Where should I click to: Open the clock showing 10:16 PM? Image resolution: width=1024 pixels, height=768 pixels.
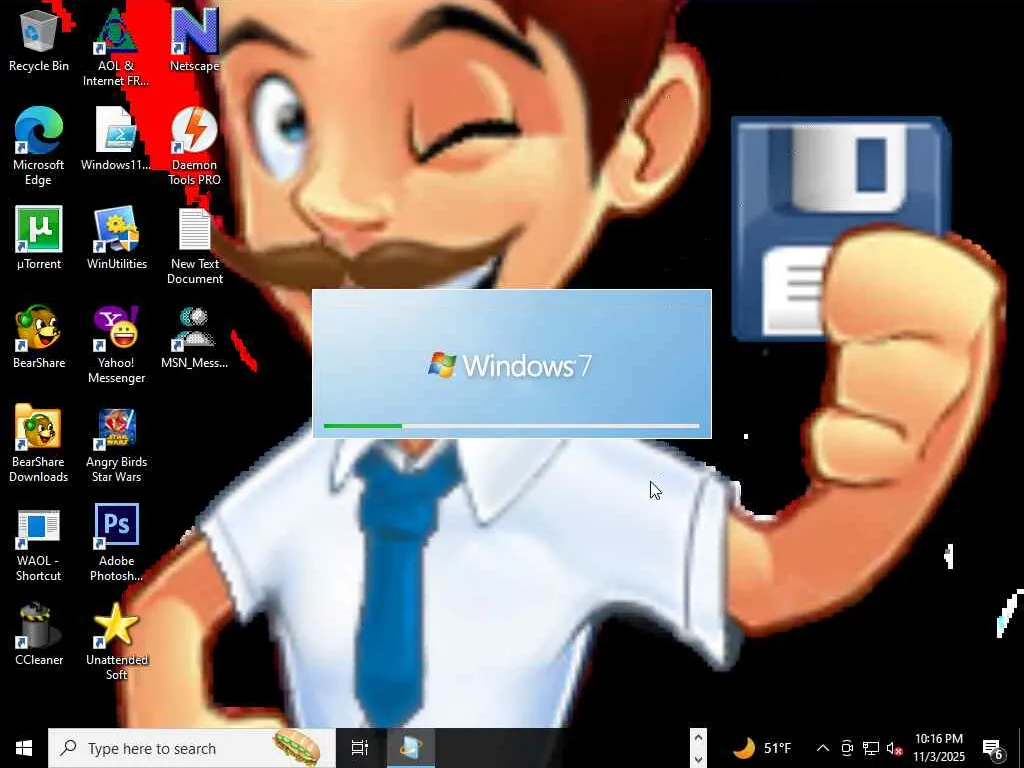[938, 748]
